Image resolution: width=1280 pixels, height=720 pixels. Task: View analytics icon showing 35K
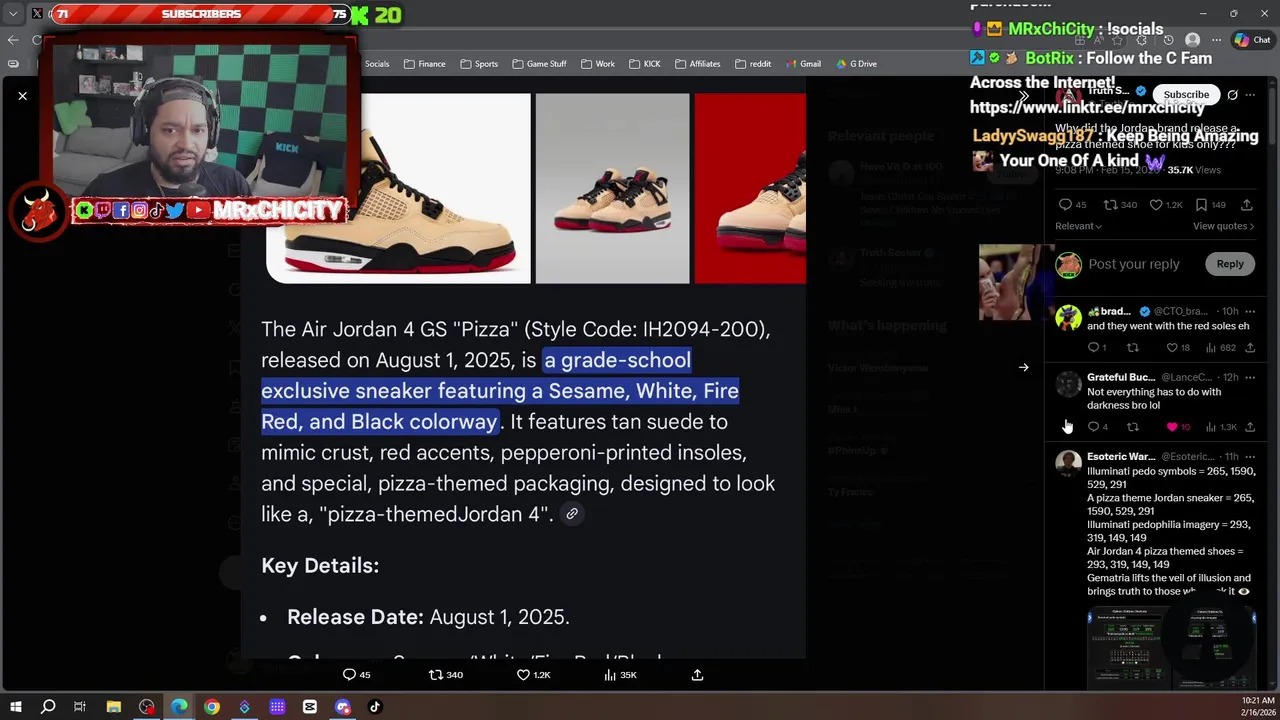[610, 675]
